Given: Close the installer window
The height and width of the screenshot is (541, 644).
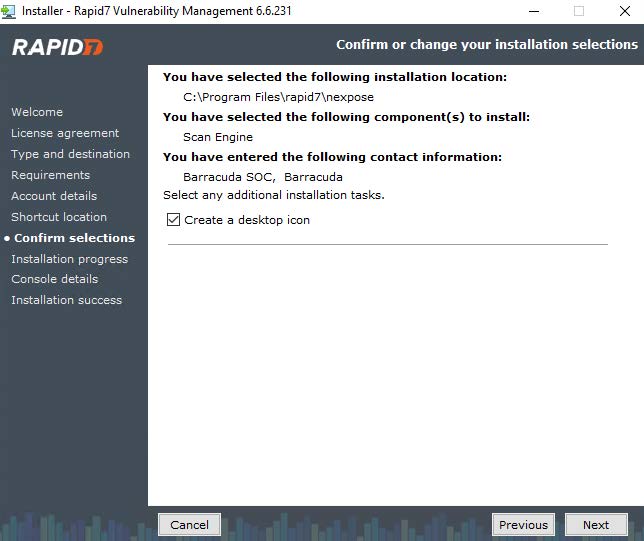Looking at the screenshot, I should tap(624, 11).
